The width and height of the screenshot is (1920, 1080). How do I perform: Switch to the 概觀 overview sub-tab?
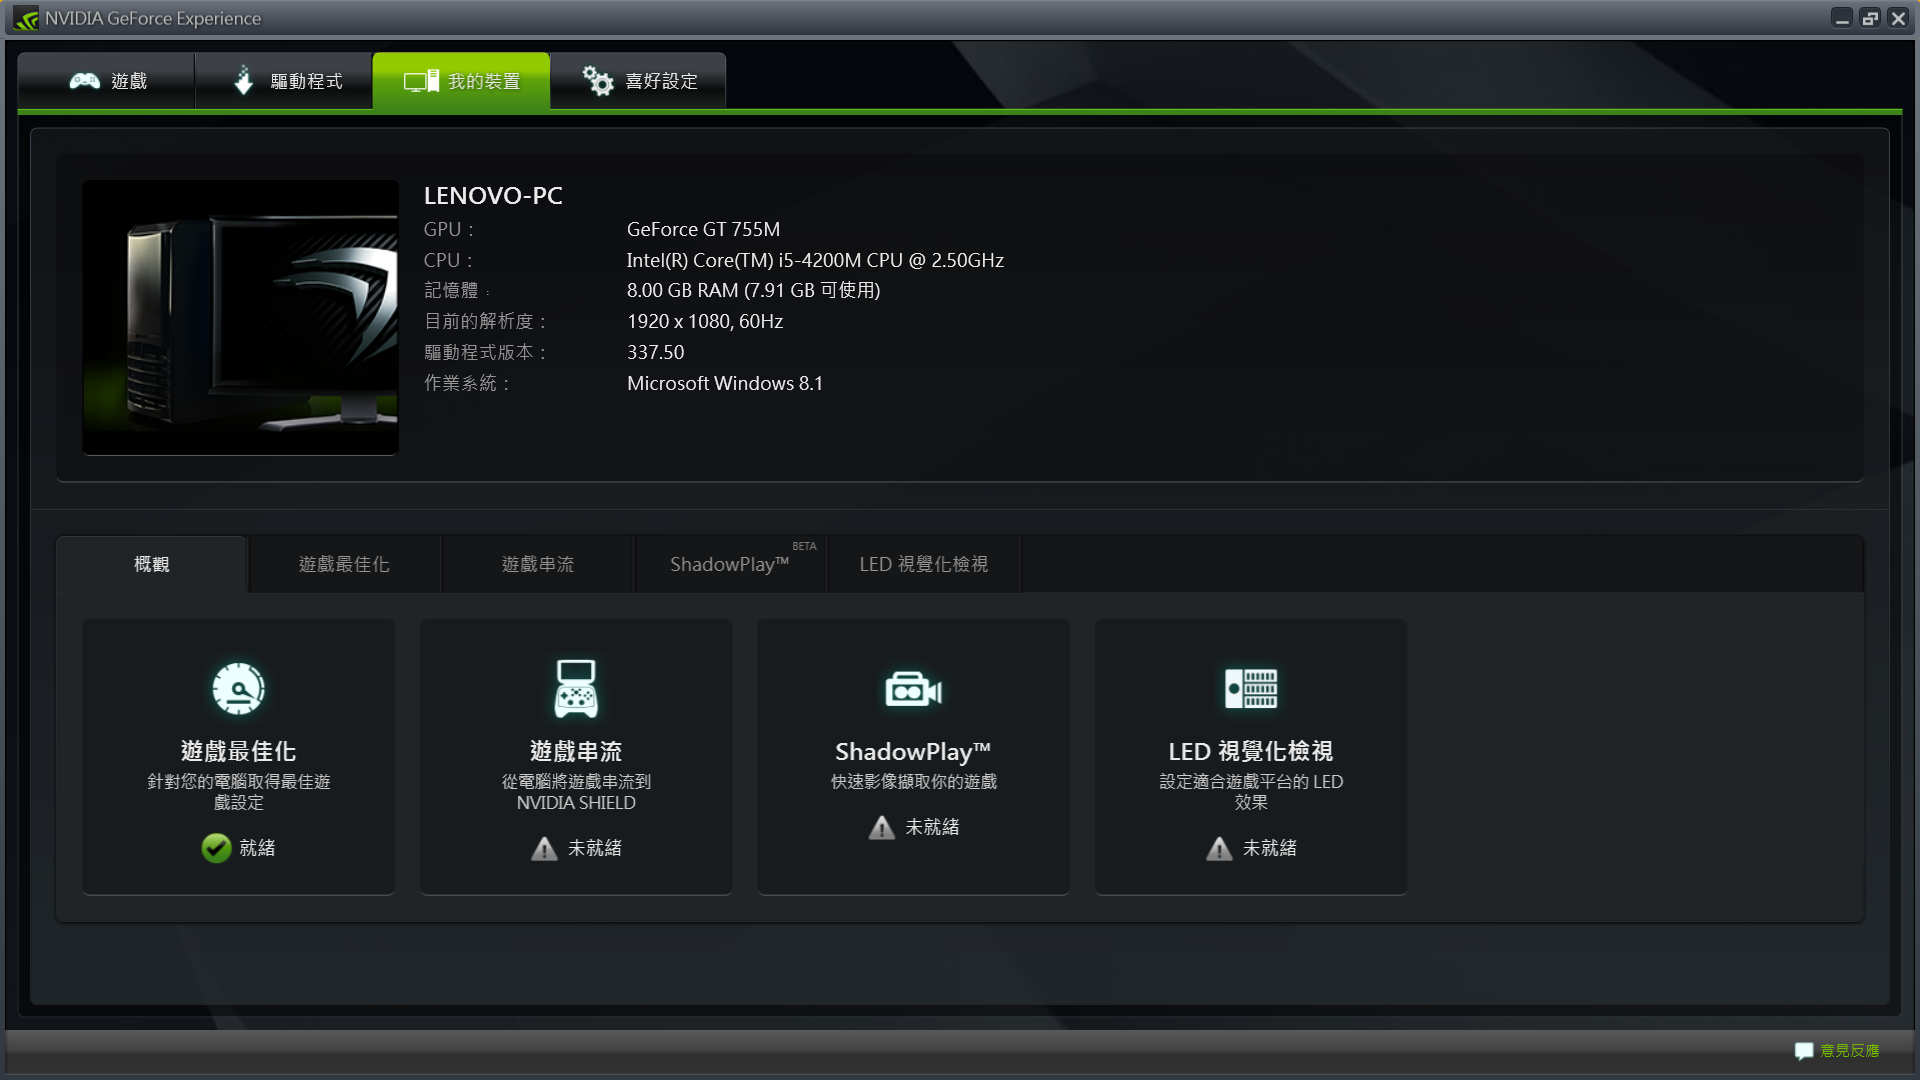(x=152, y=564)
